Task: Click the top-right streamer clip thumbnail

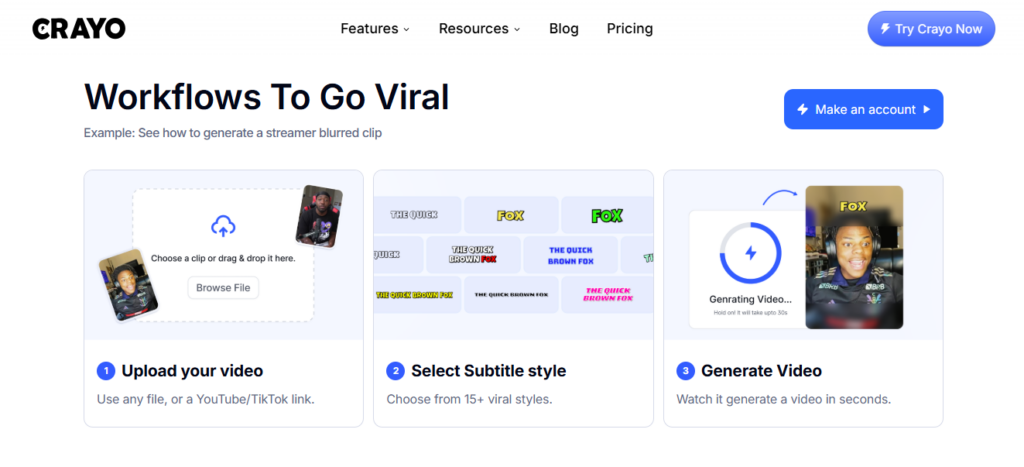Action: click(x=319, y=215)
